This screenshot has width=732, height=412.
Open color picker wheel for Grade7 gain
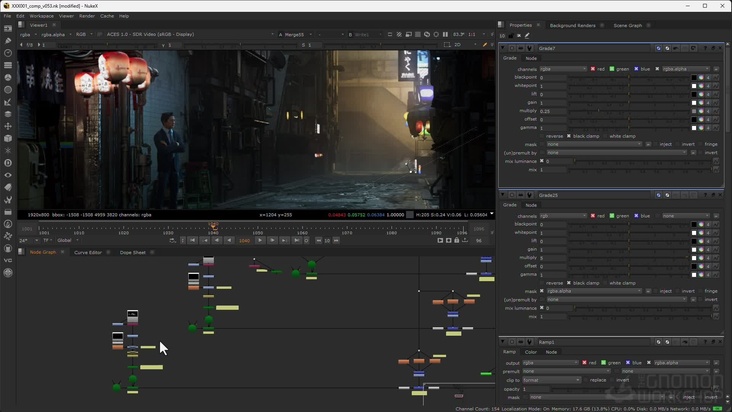point(701,102)
